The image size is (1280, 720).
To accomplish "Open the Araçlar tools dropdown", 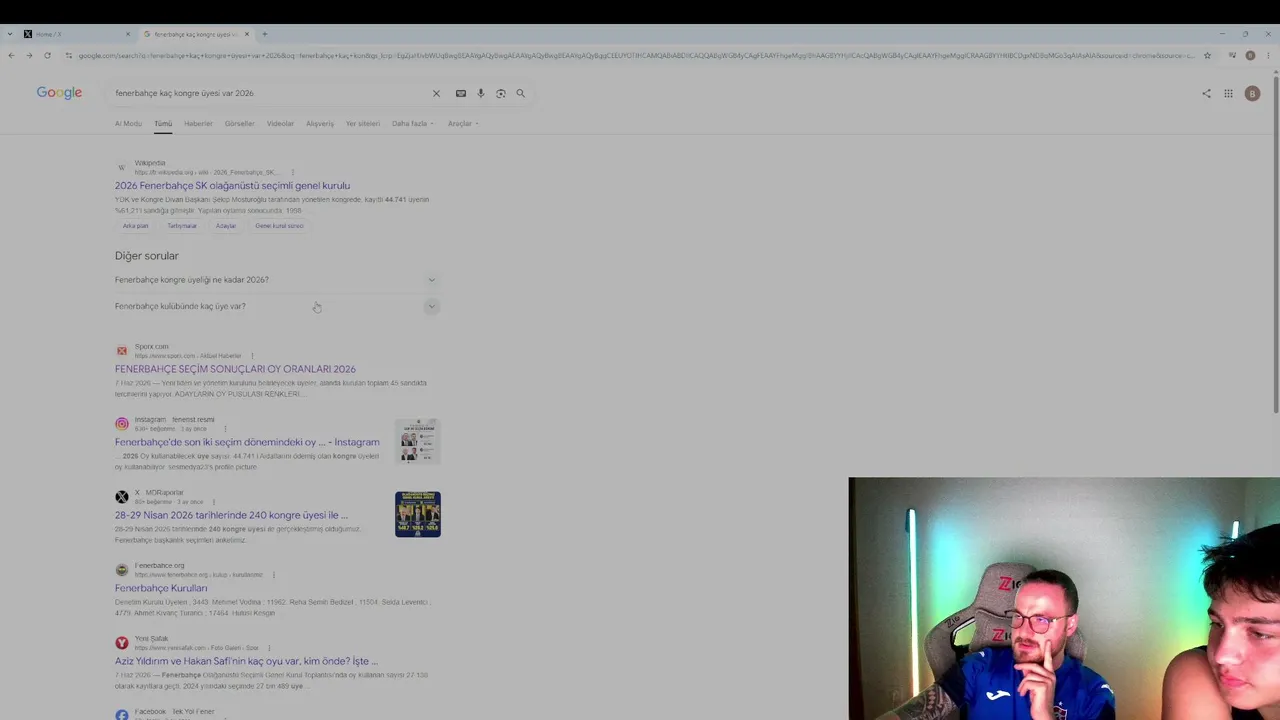I will click(463, 124).
